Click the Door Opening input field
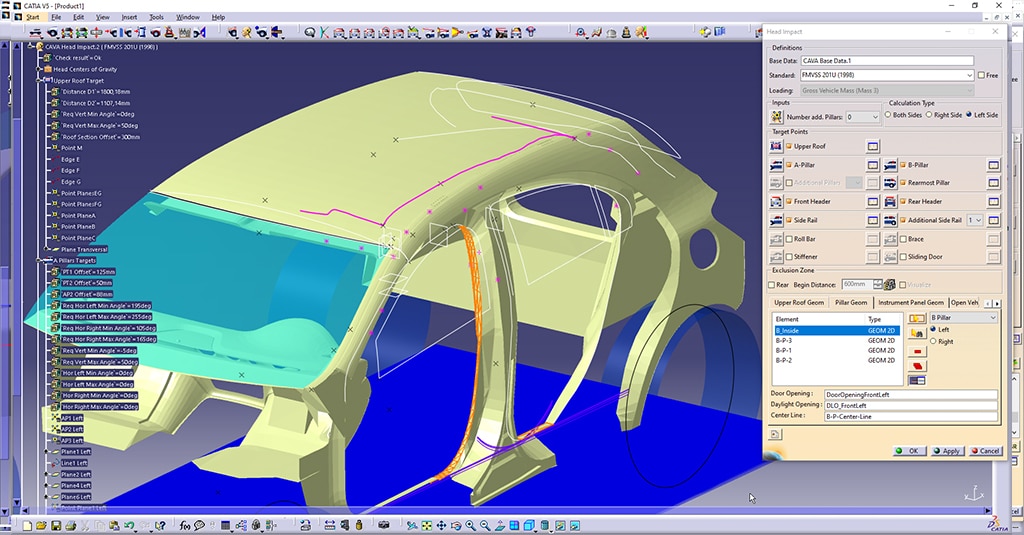This screenshot has width=1024, height=535. pos(910,395)
